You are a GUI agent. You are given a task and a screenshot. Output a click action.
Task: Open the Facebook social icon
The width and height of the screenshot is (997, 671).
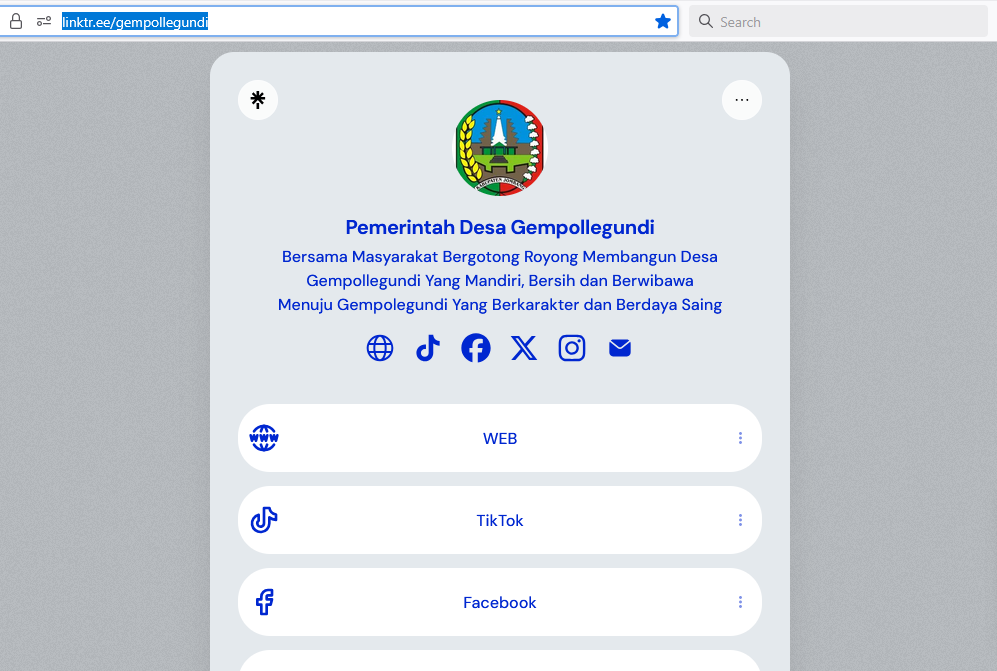click(476, 348)
